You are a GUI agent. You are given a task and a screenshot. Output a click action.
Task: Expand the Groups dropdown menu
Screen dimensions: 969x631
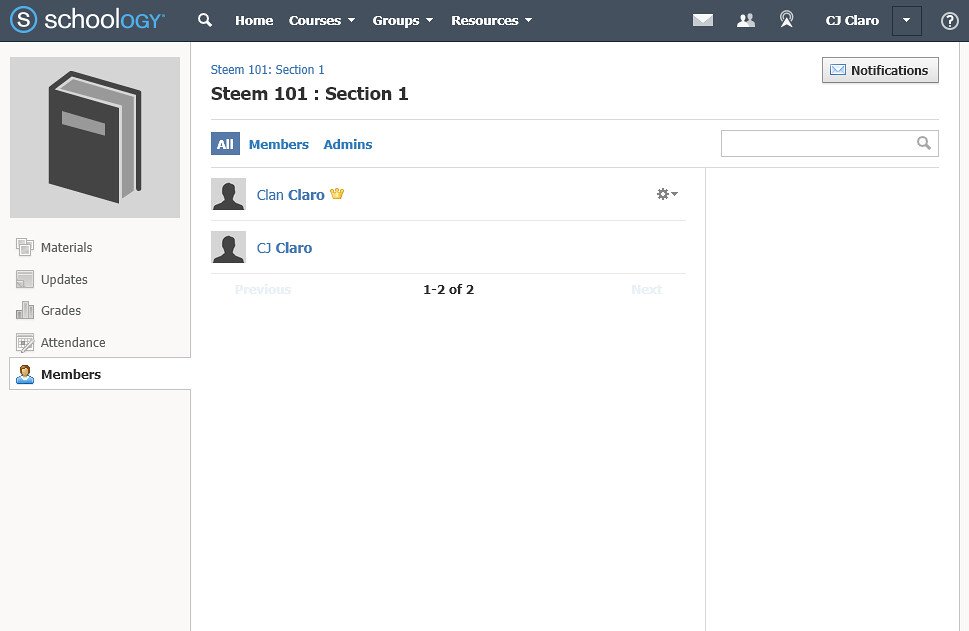[402, 20]
